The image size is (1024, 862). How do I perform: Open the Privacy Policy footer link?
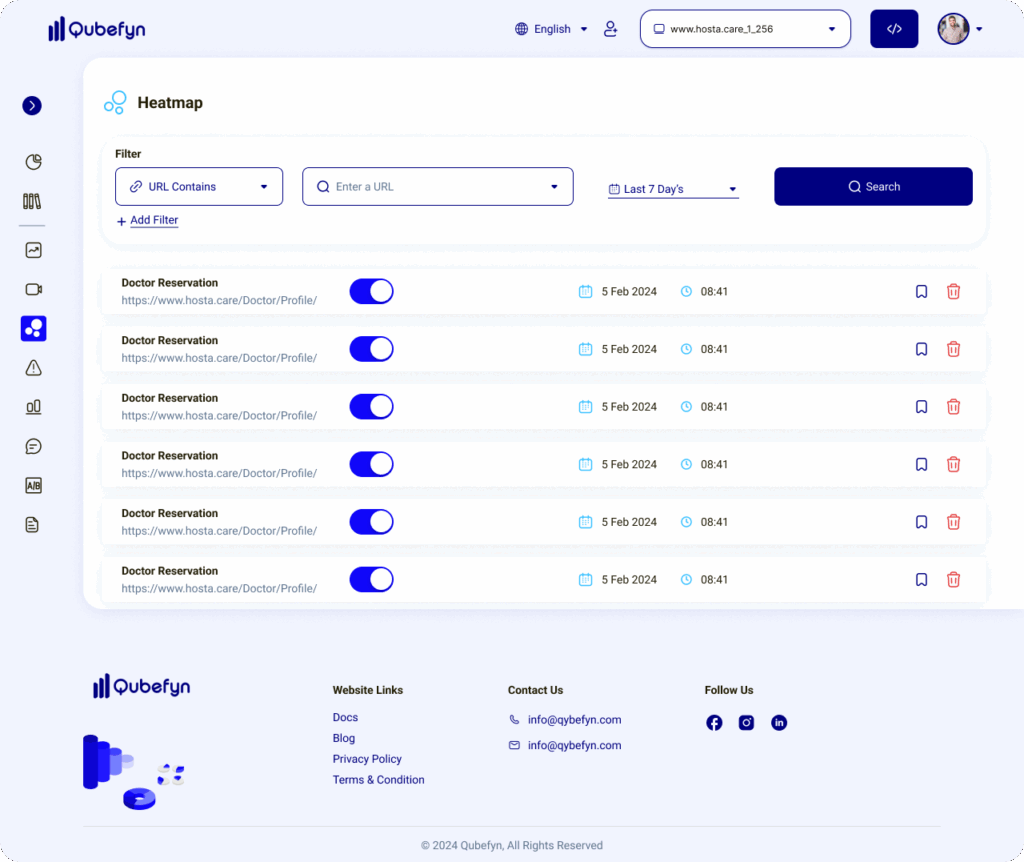pyautogui.click(x=367, y=759)
